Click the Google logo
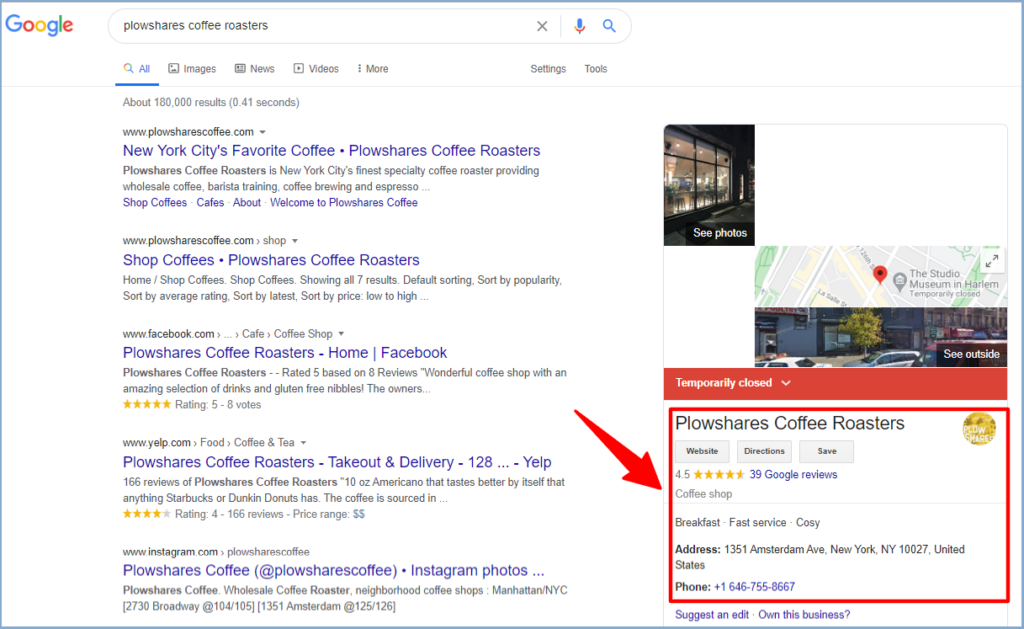The height and width of the screenshot is (629, 1024). (39, 25)
